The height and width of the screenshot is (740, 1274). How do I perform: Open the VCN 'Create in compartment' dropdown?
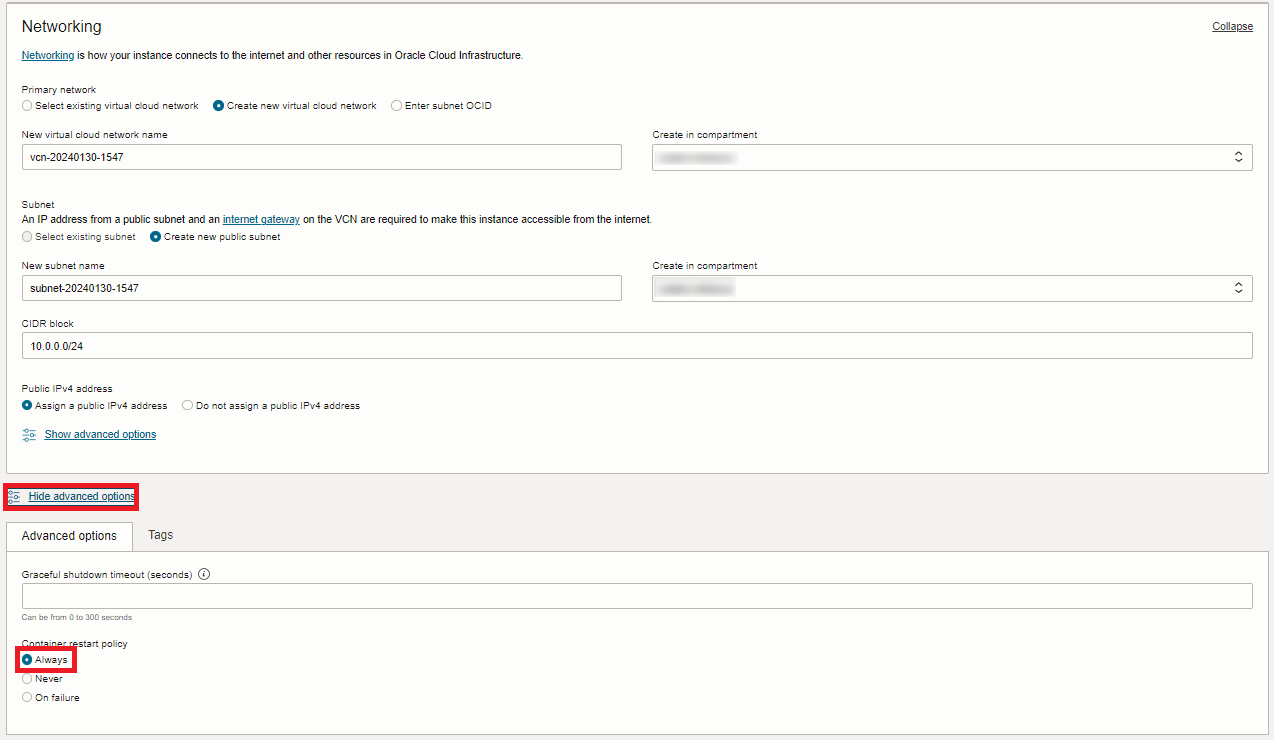tap(951, 157)
